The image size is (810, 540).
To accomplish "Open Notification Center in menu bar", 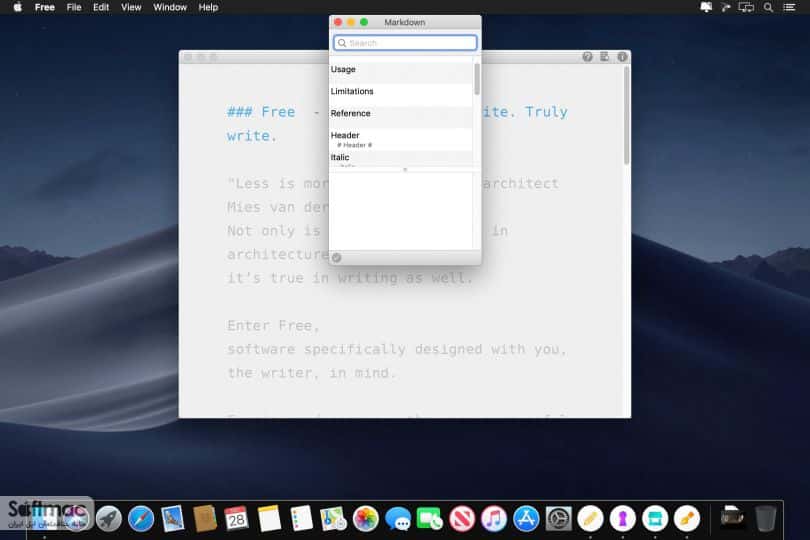I will pos(789,7).
